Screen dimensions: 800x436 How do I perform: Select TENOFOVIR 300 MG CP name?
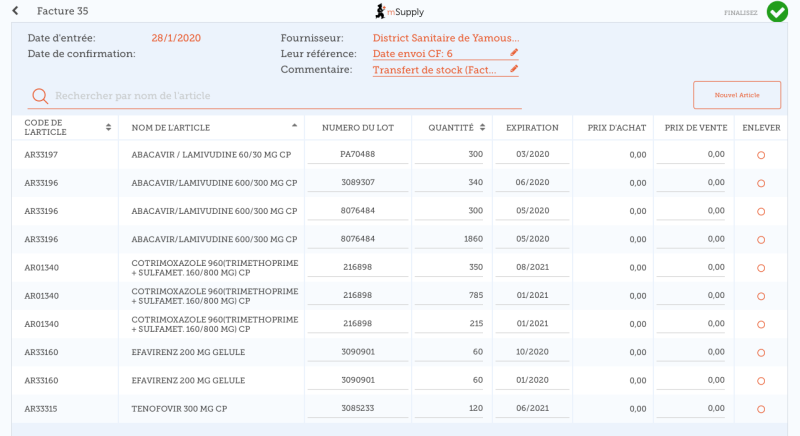(179, 409)
